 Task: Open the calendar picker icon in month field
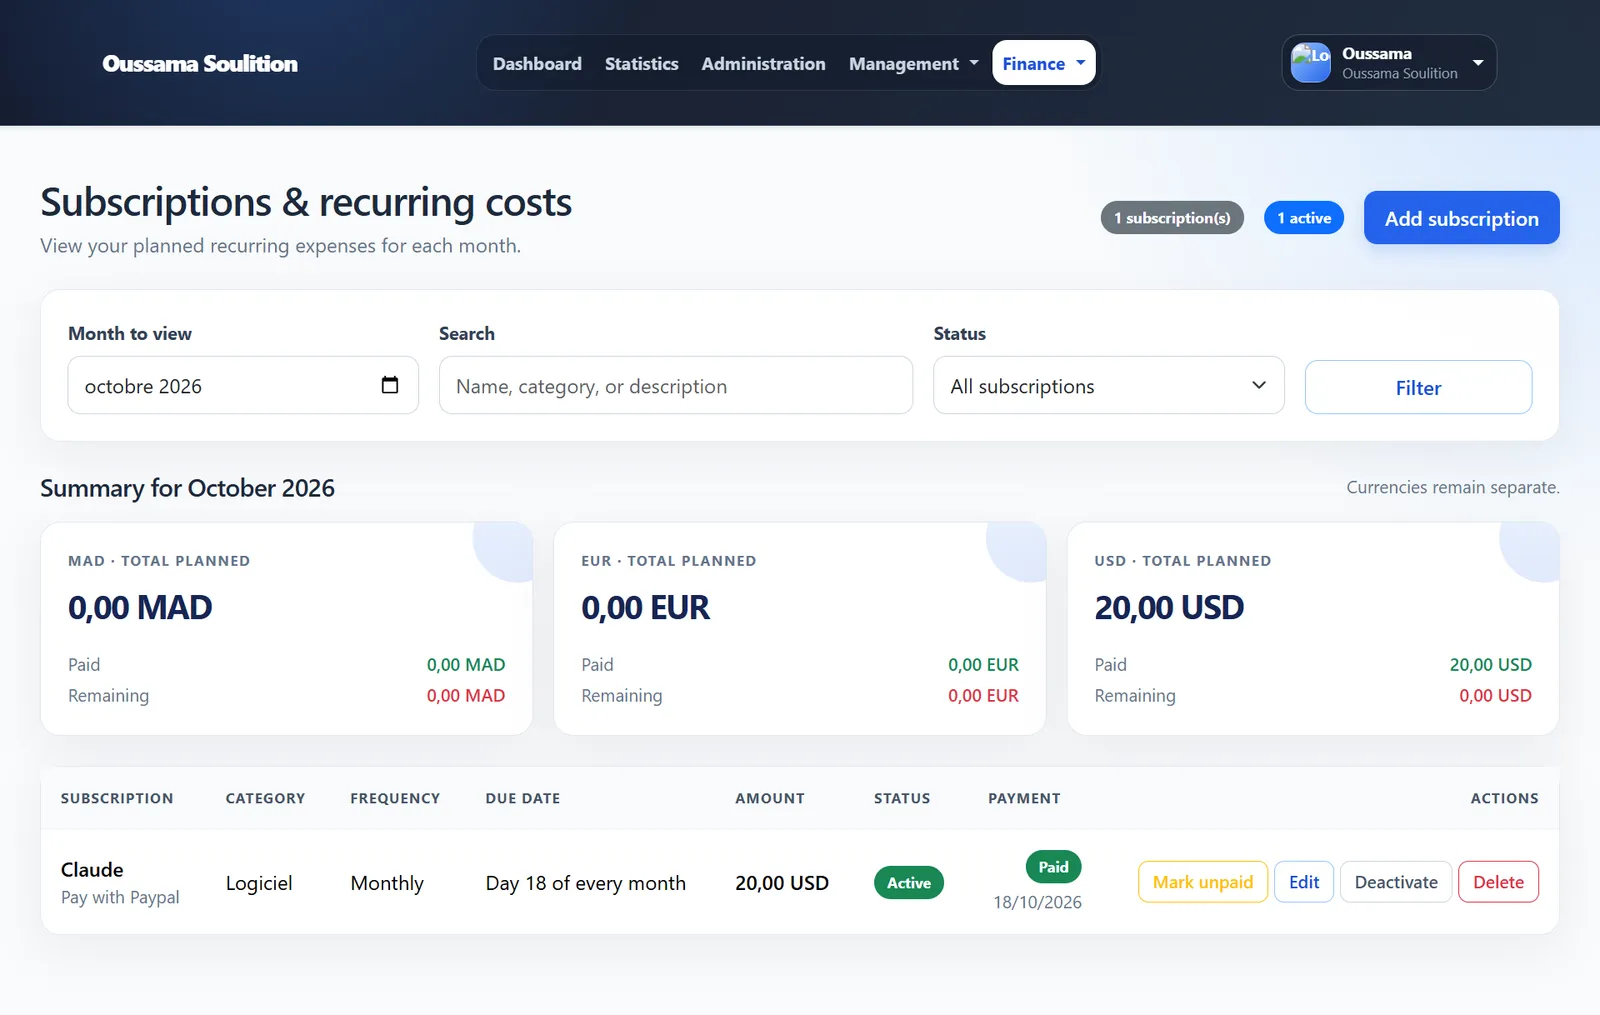(390, 385)
